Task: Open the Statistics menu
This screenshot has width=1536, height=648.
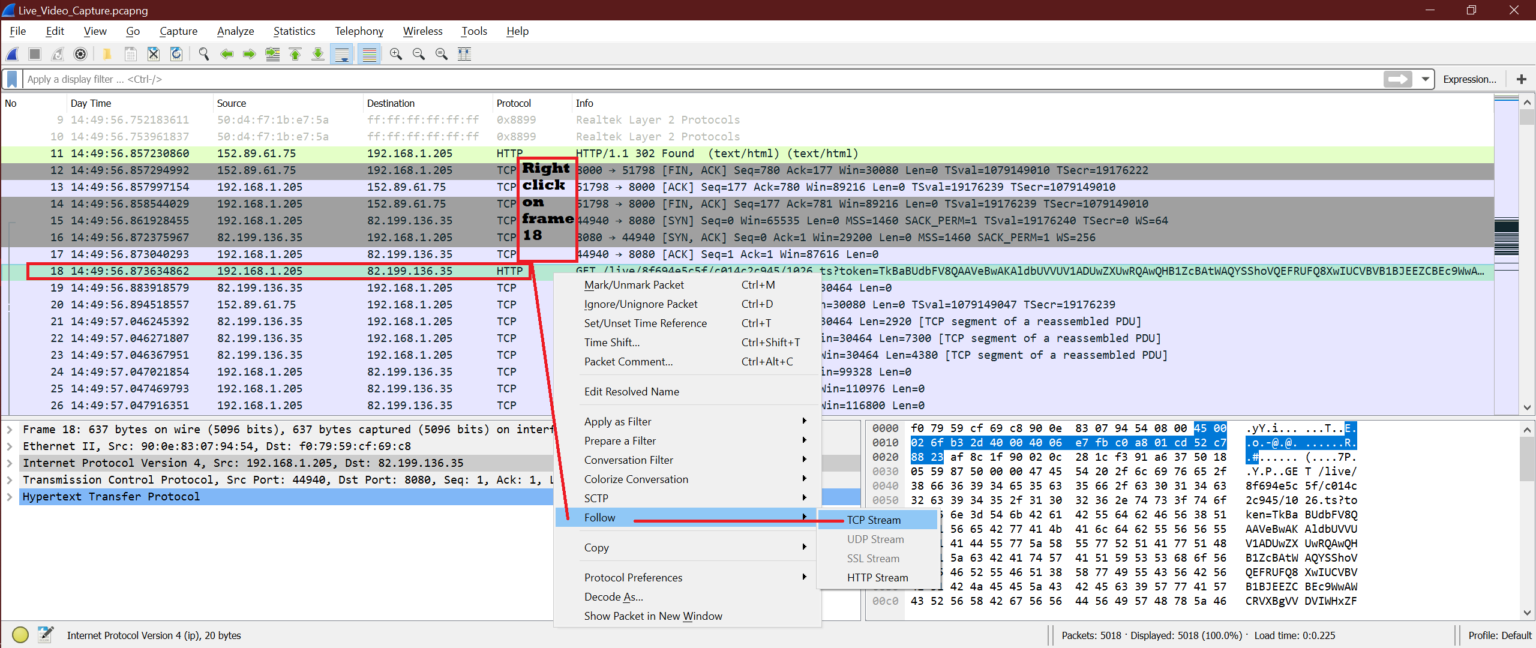Action: tap(294, 31)
